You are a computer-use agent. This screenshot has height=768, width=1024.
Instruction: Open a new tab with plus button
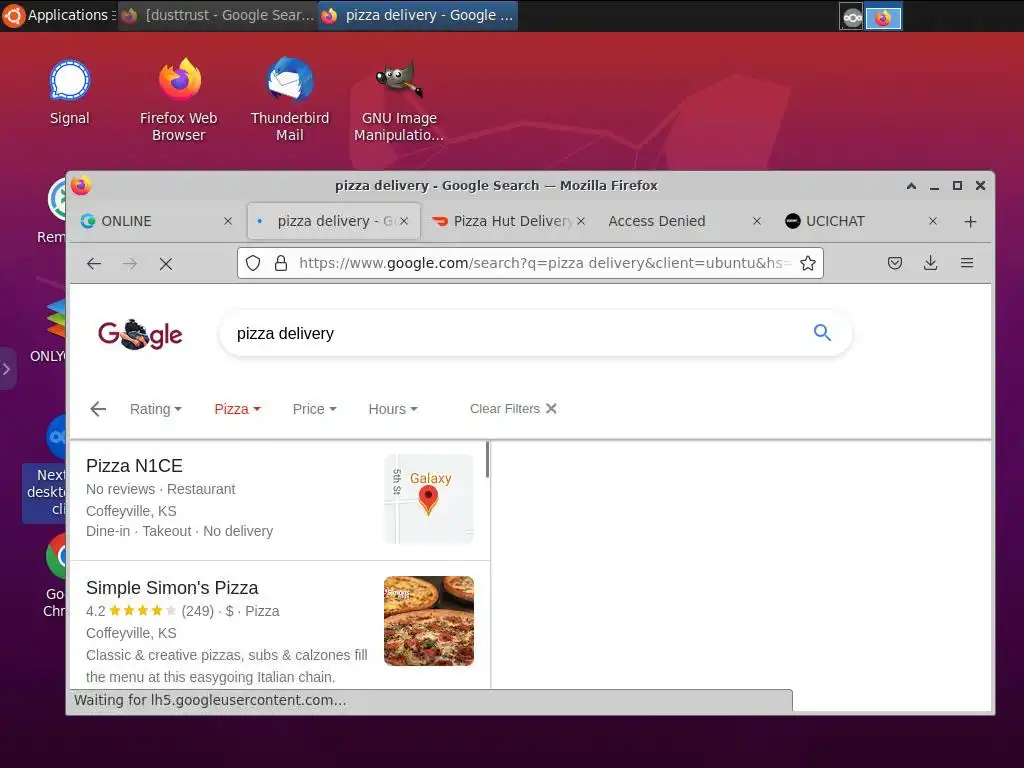coord(970,222)
